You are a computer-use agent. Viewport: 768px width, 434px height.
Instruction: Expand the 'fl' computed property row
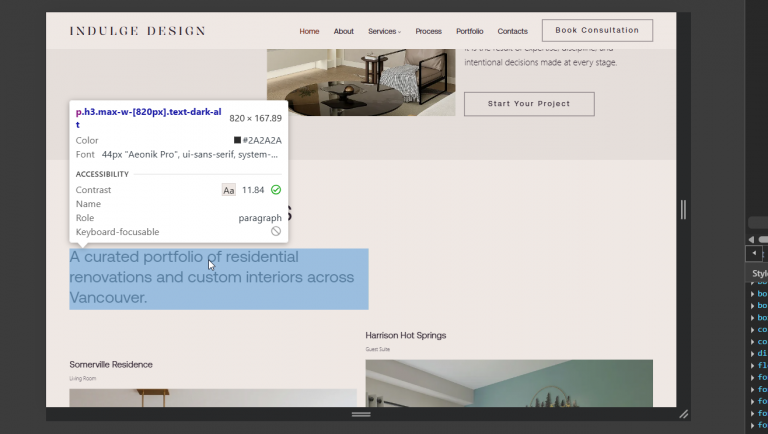(x=753, y=365)
